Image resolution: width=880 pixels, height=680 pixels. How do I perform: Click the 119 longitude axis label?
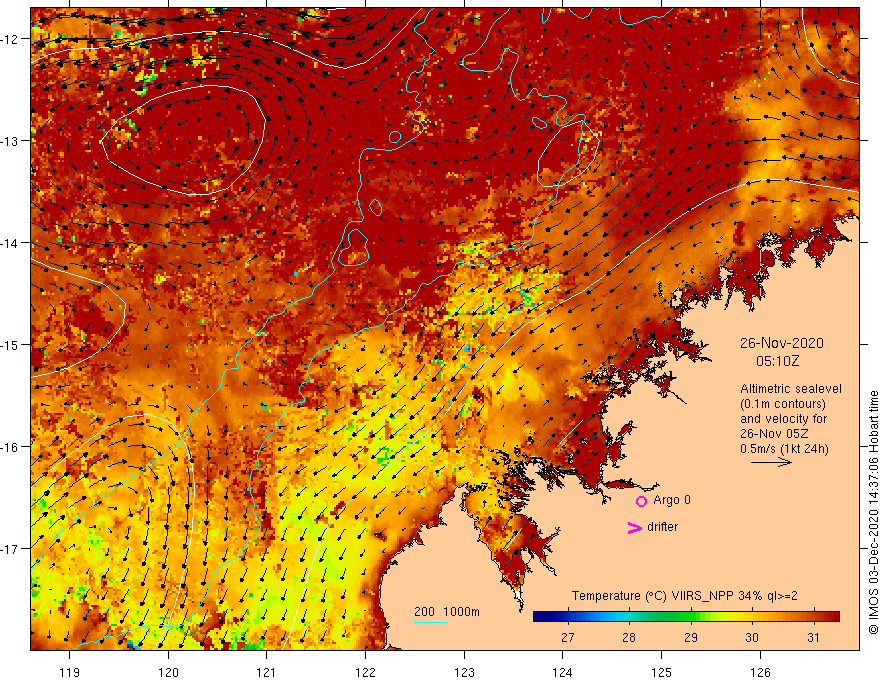pyautogui.click(x=70, y=672)
